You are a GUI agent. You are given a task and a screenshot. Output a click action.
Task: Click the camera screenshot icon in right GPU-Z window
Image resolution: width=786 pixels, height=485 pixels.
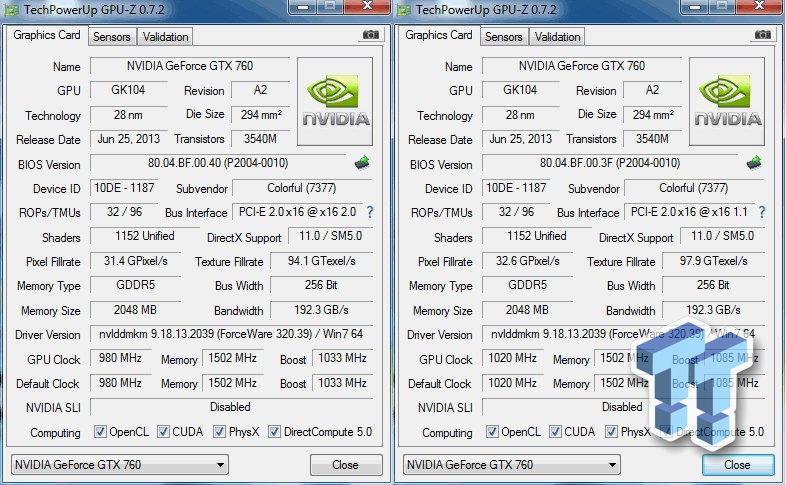[763, 35]
